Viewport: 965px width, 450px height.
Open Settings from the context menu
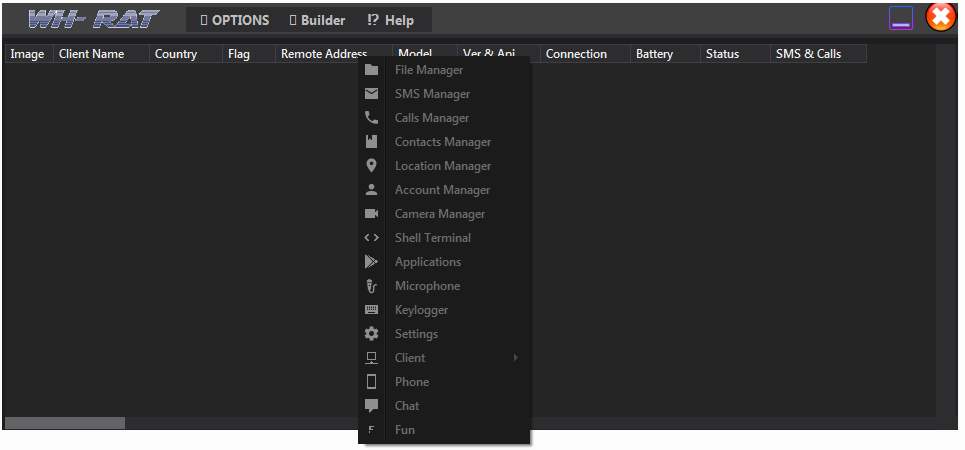click(x=444, y=334)
